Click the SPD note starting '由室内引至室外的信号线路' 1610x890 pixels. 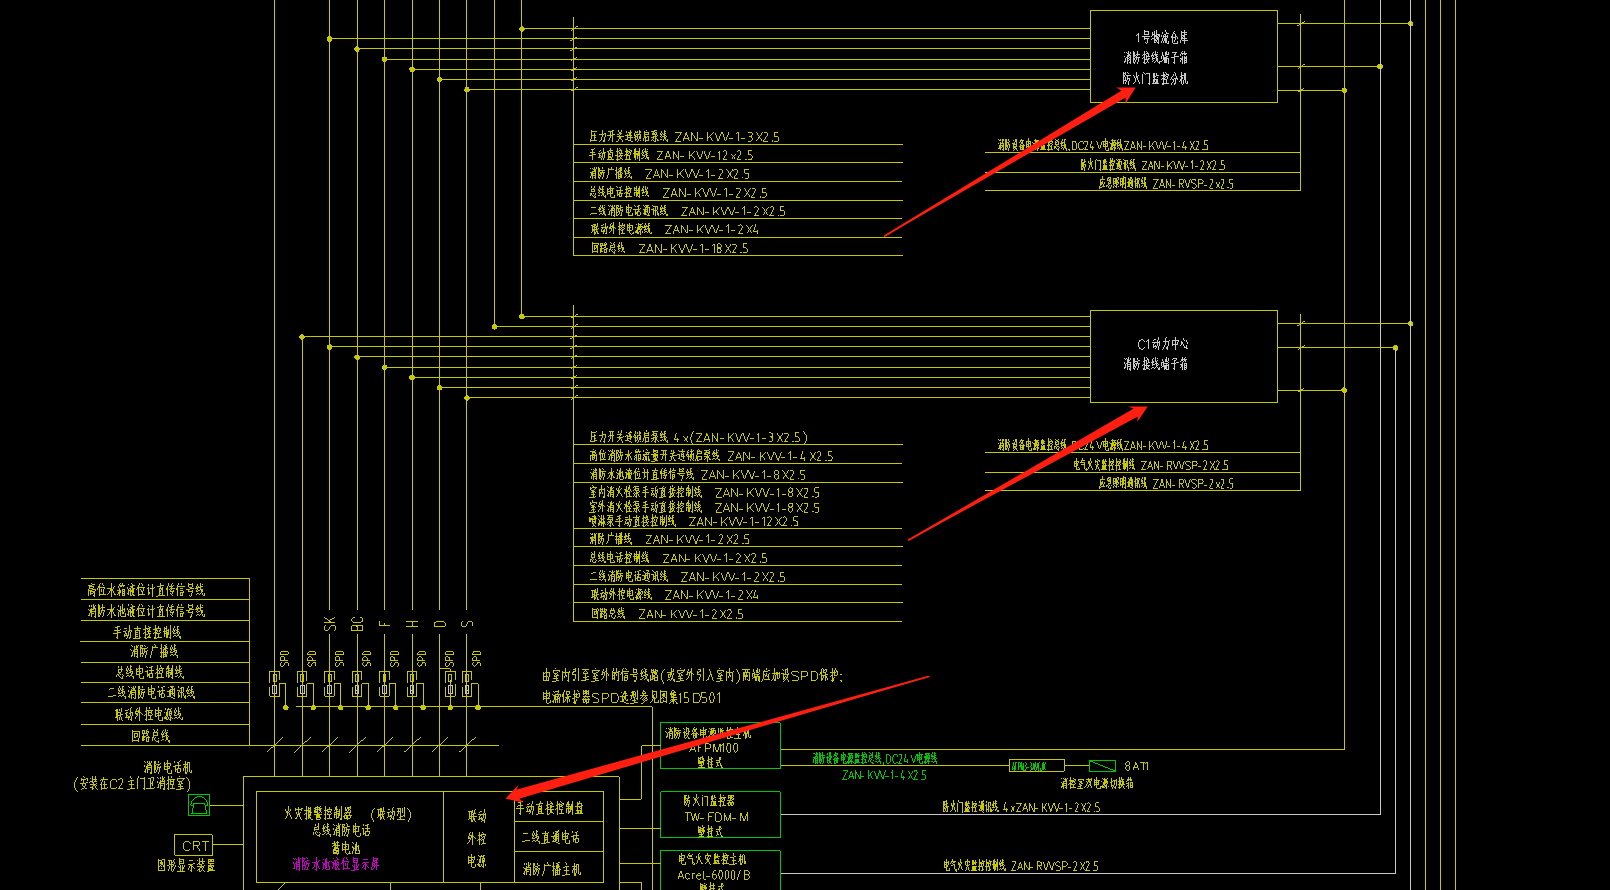click(x=692, y=676)
